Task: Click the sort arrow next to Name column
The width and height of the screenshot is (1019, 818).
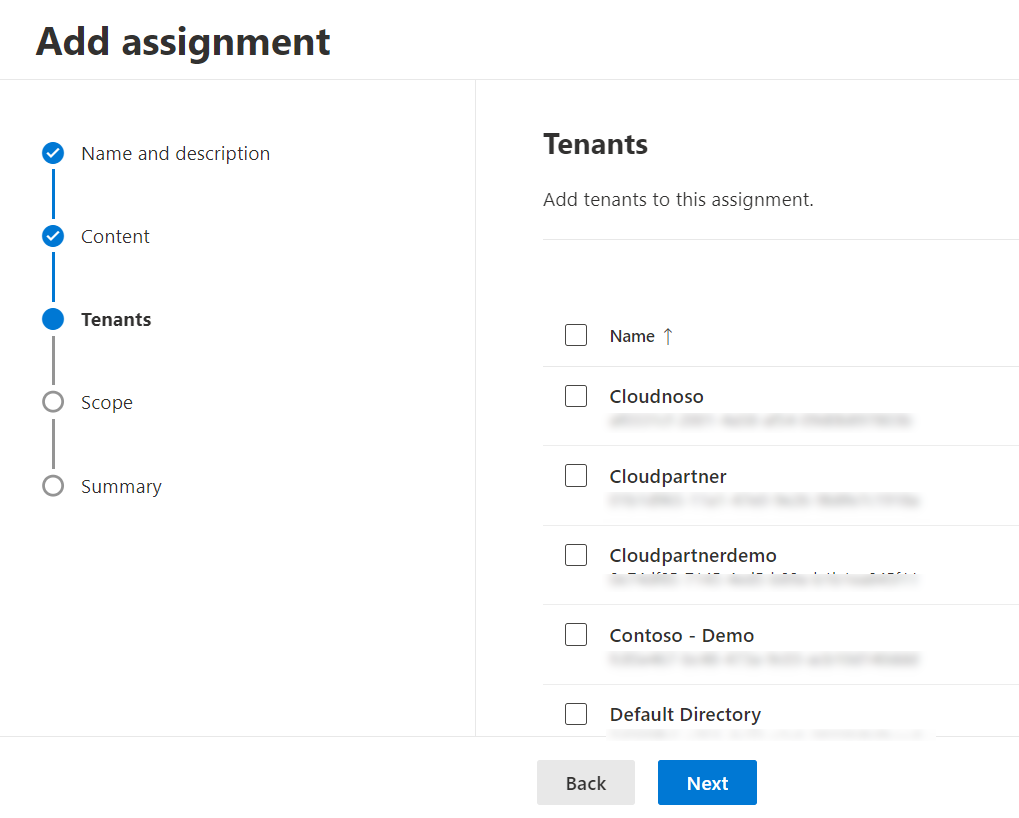Action: (667, 336)
